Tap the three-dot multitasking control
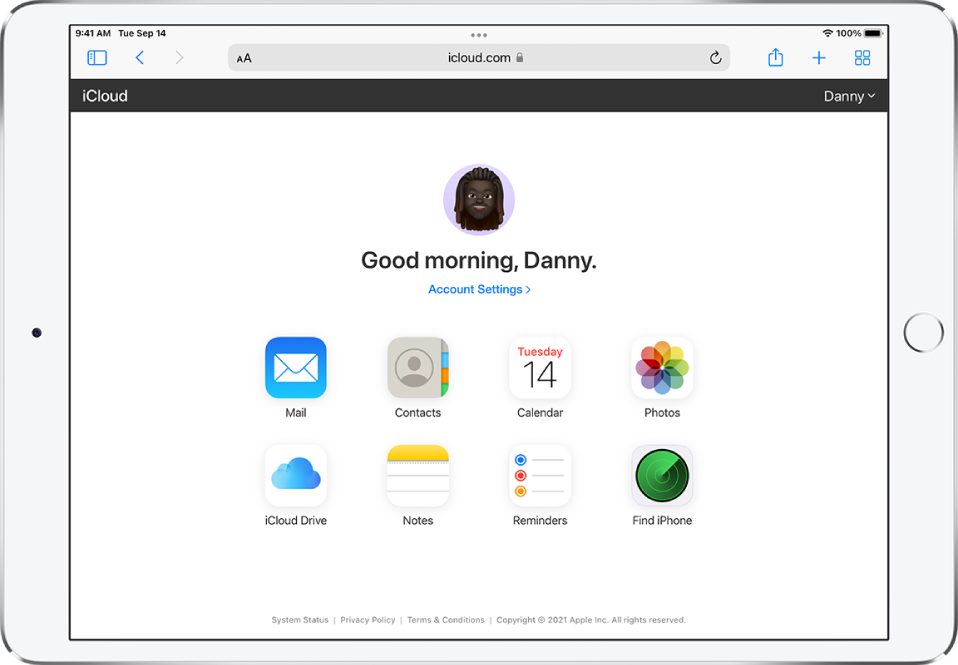This screenshot has height=665, width=958. pyautogui.click(x=479, y=35)
